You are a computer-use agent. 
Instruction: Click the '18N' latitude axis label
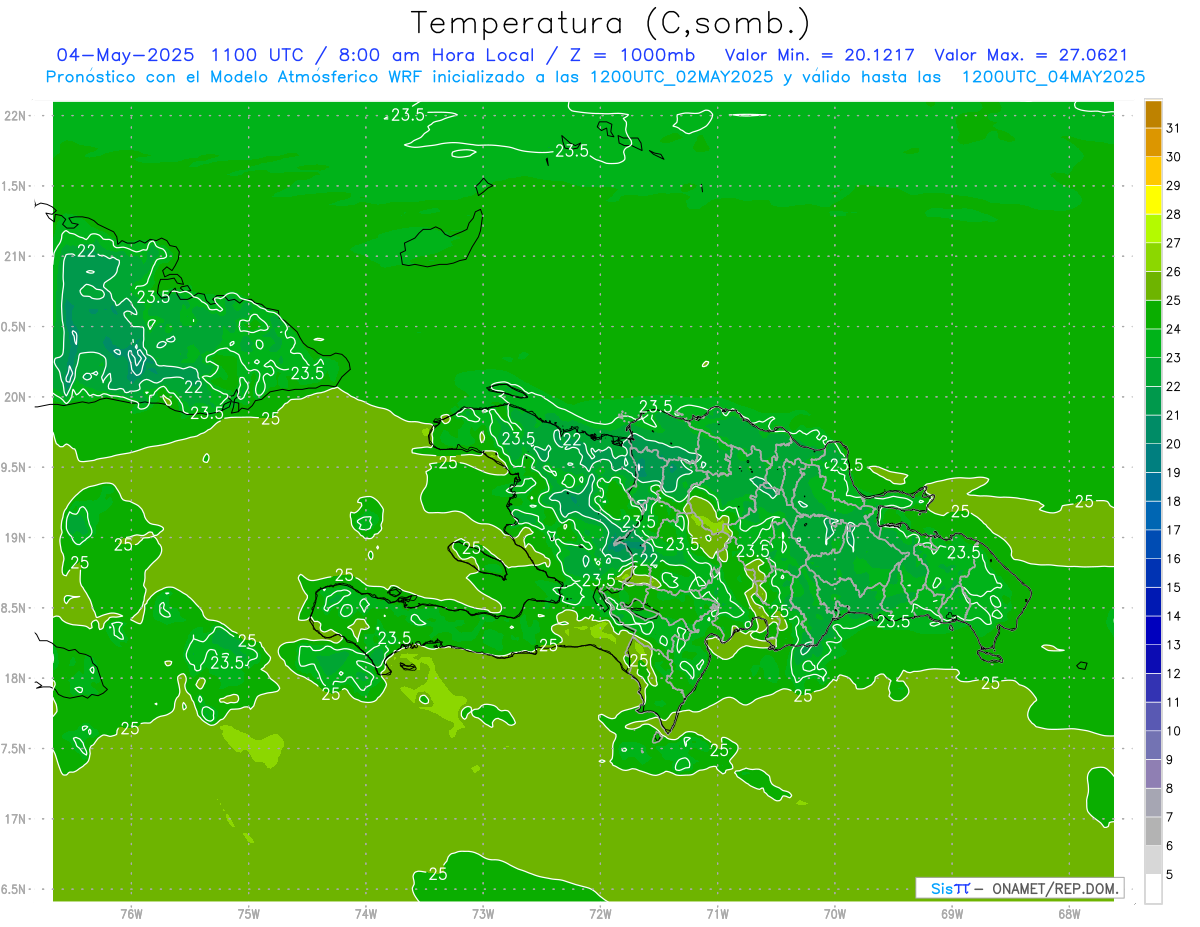point(14,678)
